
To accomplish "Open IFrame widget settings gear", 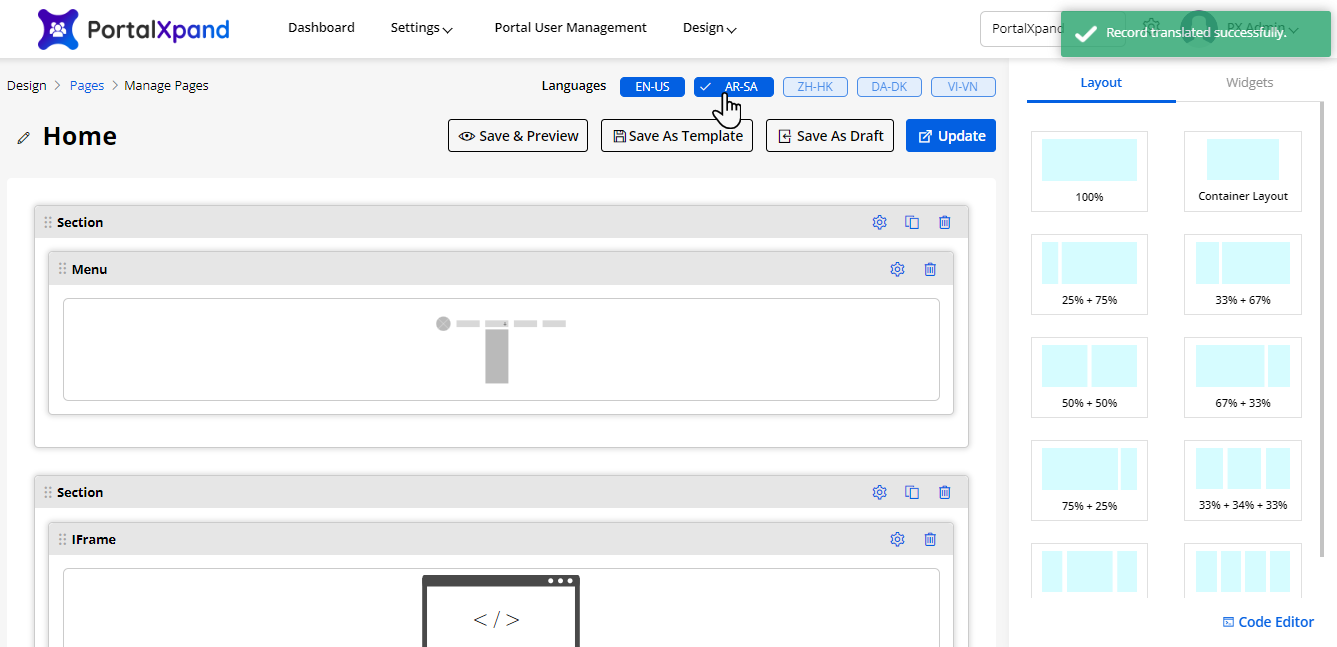I will [x=897, y=539].
